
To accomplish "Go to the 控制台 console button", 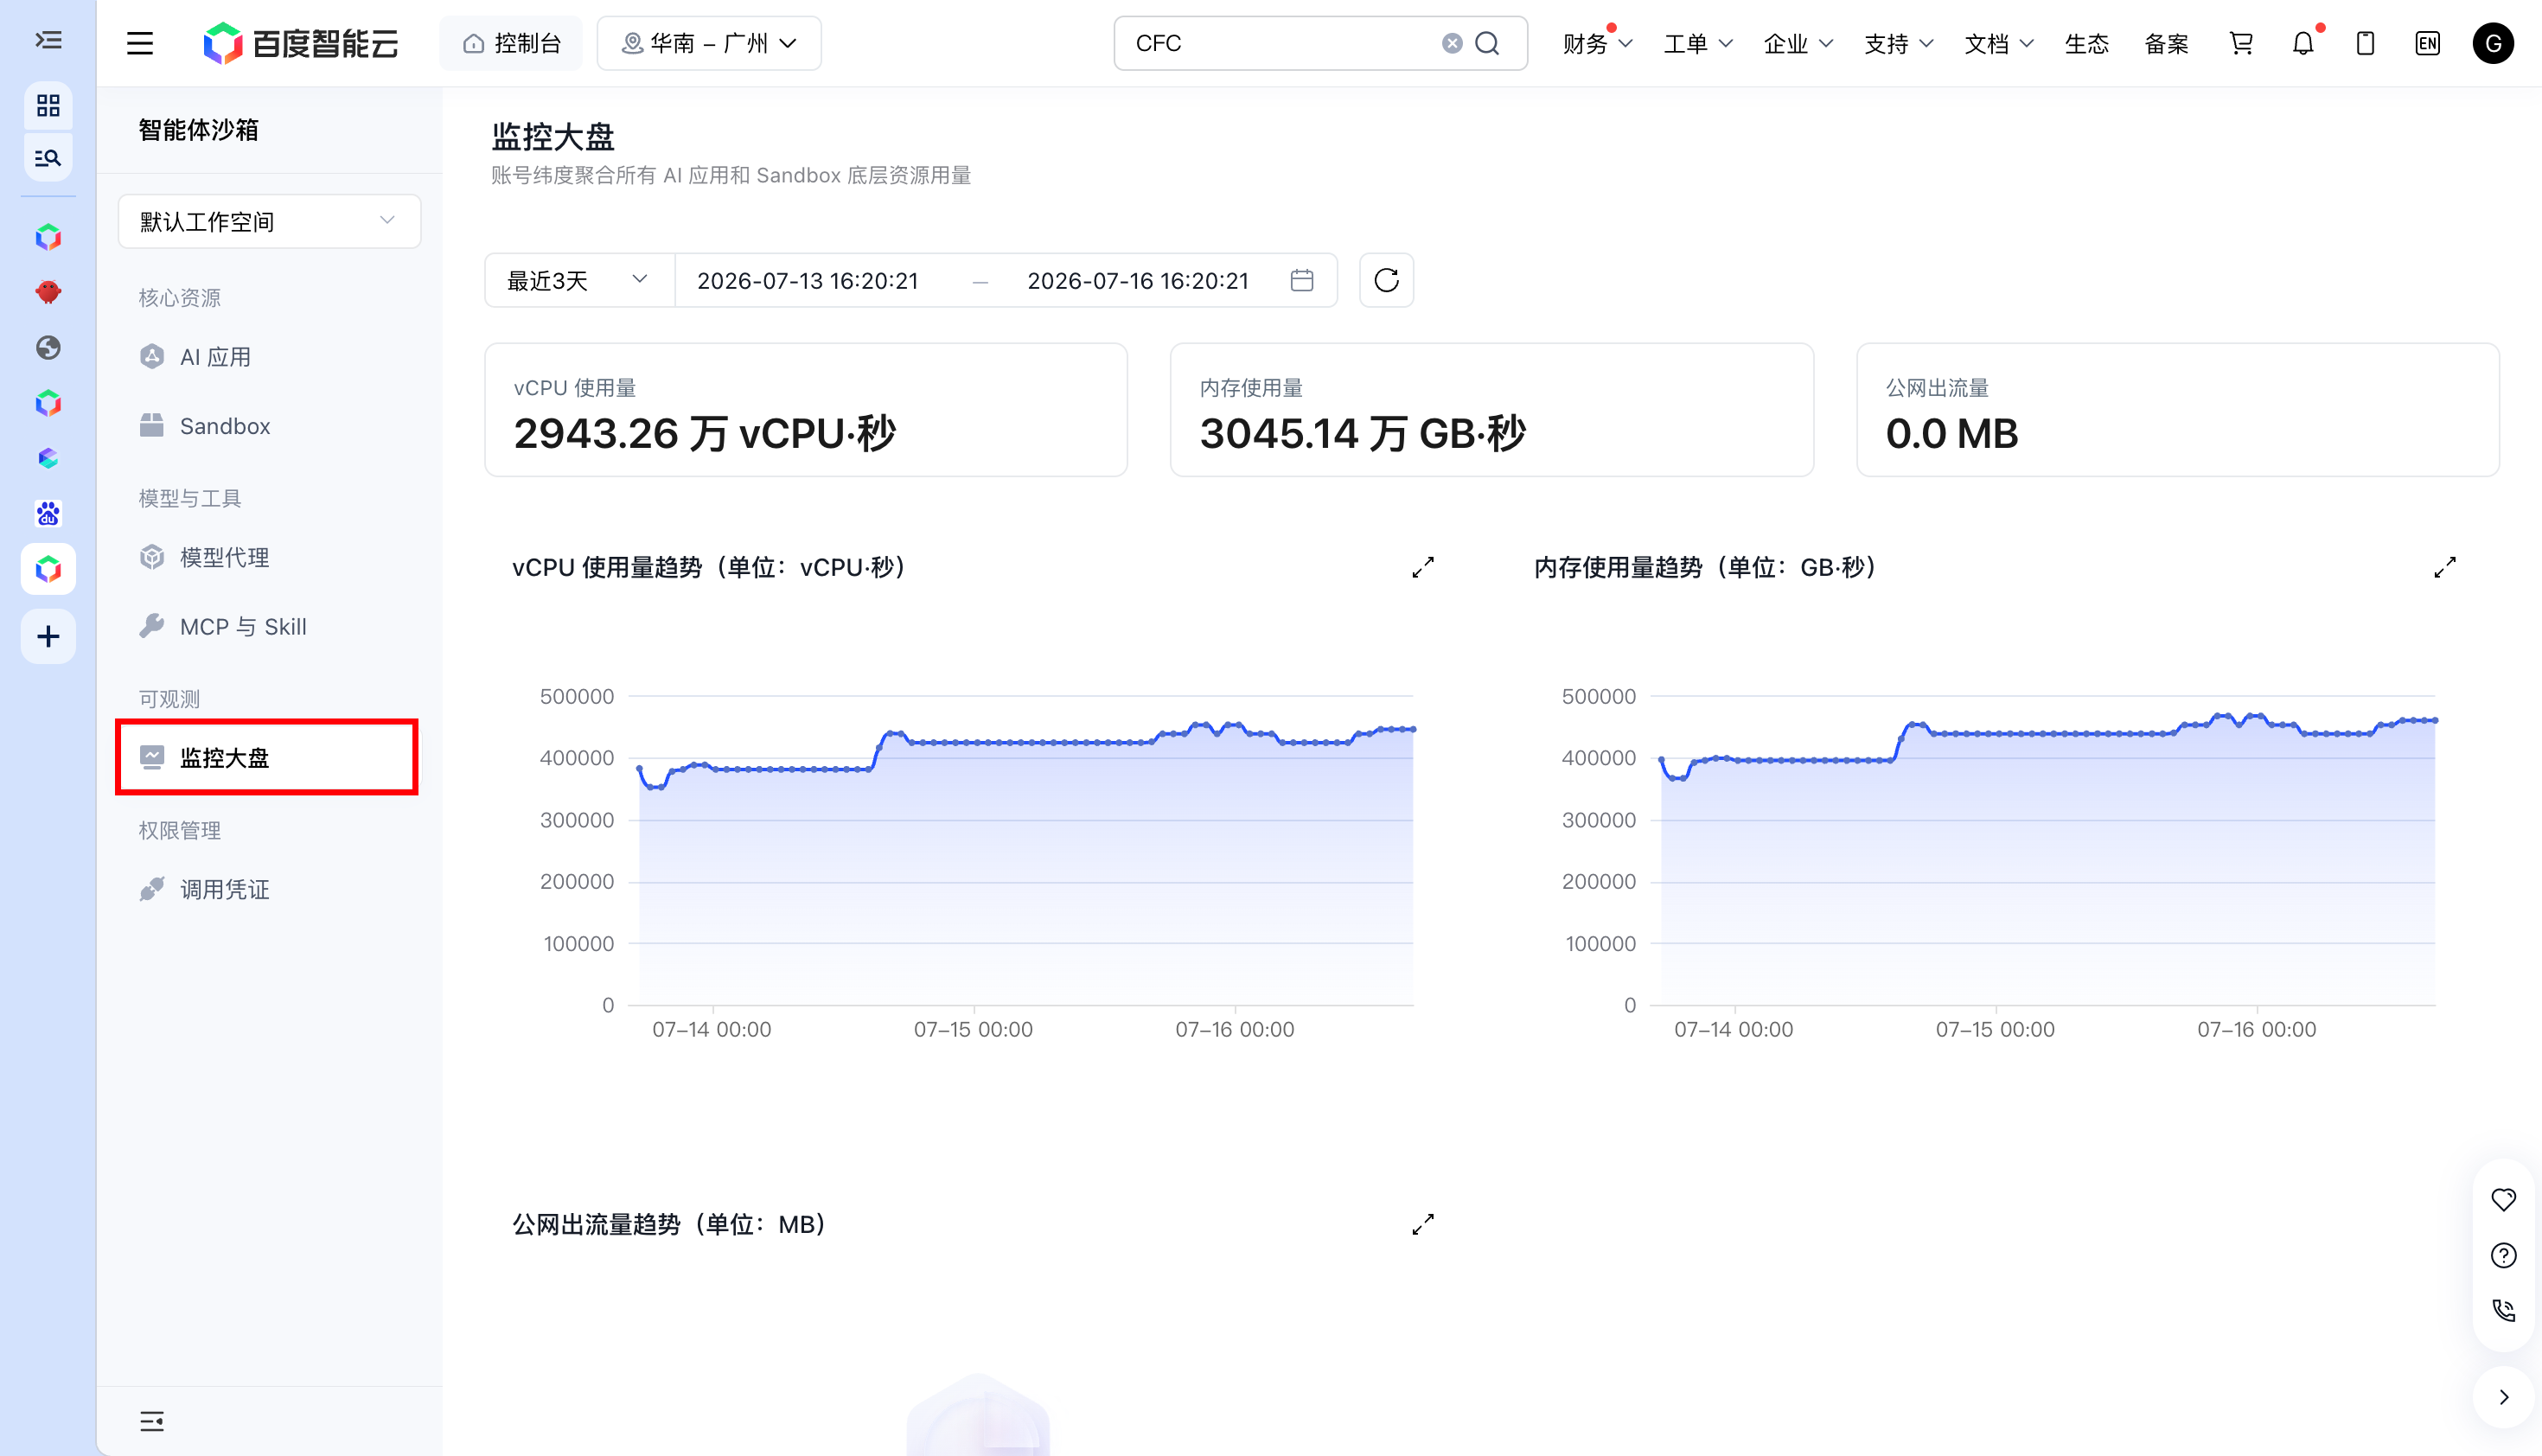I will [x=511, y=43].
